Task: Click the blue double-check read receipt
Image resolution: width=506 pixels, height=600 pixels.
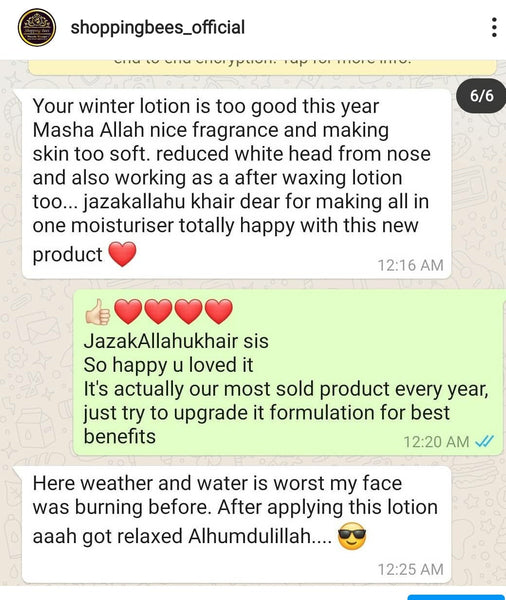Action: pyautogui.click(x=484, y=442)
